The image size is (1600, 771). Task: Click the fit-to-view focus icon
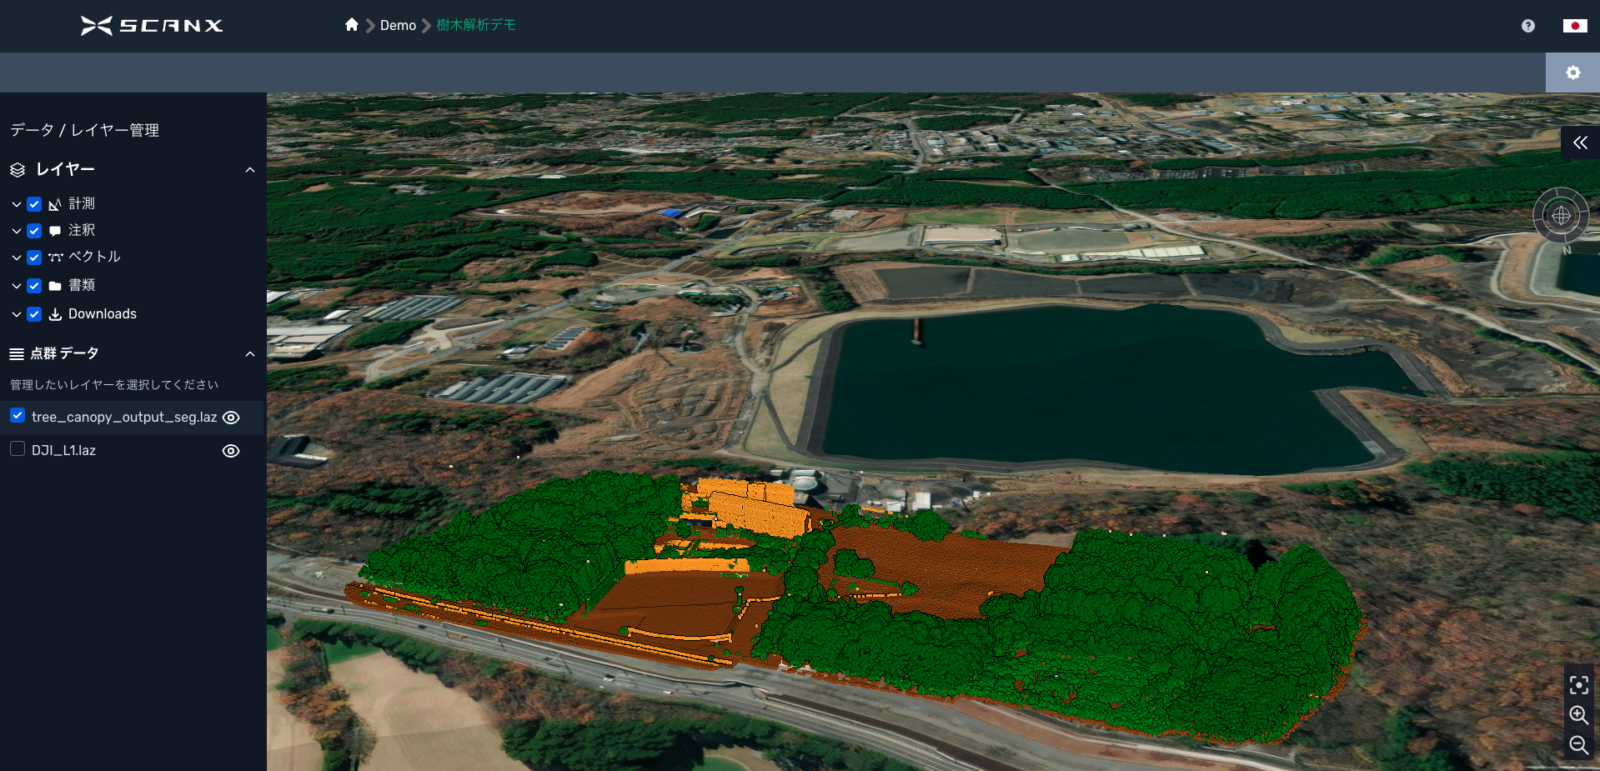click(1579, 685)
